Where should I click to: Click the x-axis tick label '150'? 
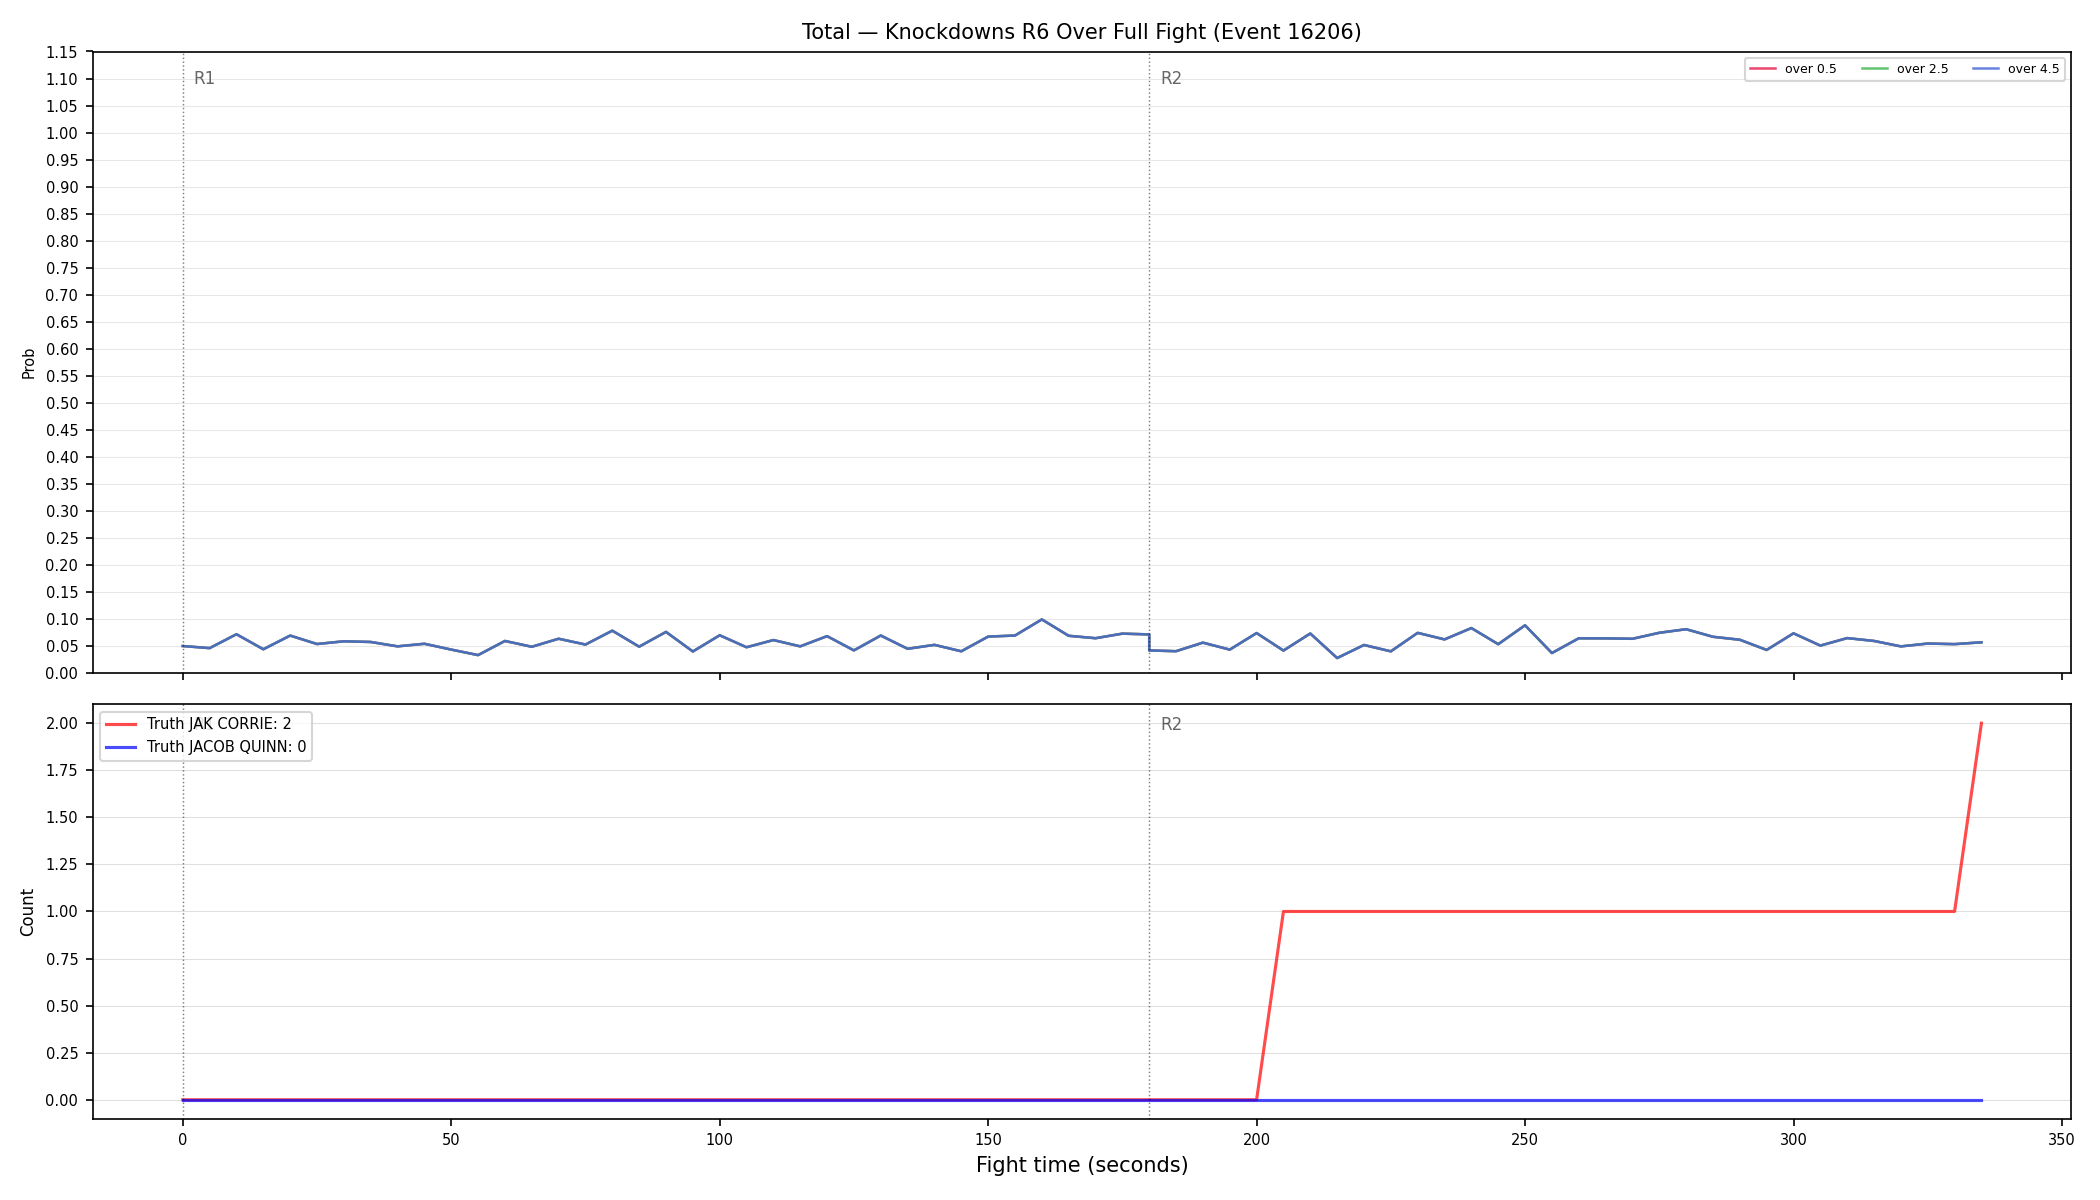pyautogui.click(x=988, y=1140)
